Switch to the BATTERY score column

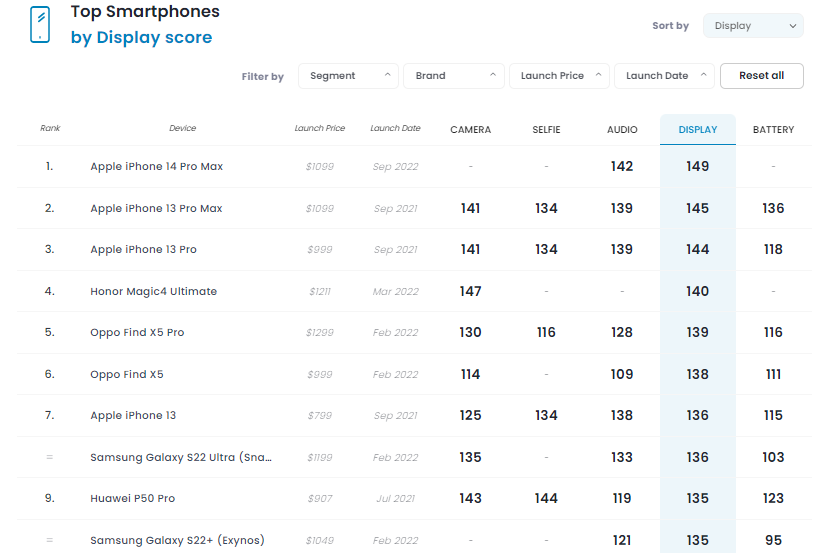click(x=773, y=130)
